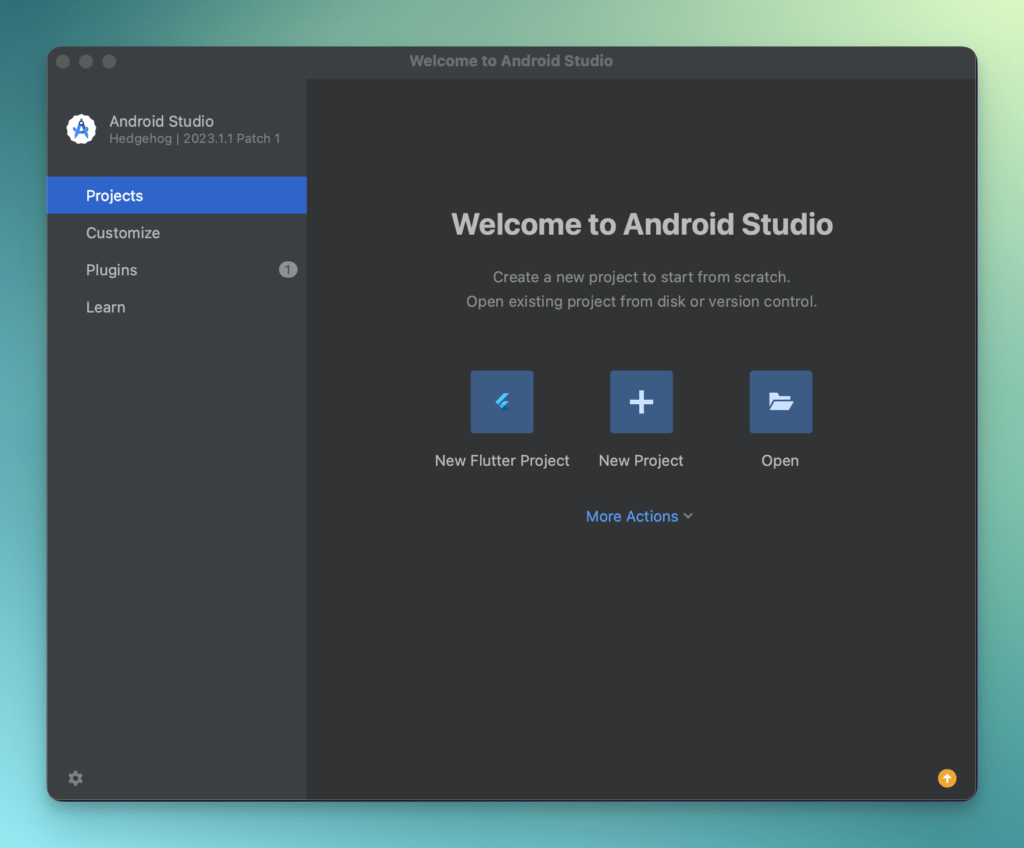Click the New Project label

click(641, 461)
